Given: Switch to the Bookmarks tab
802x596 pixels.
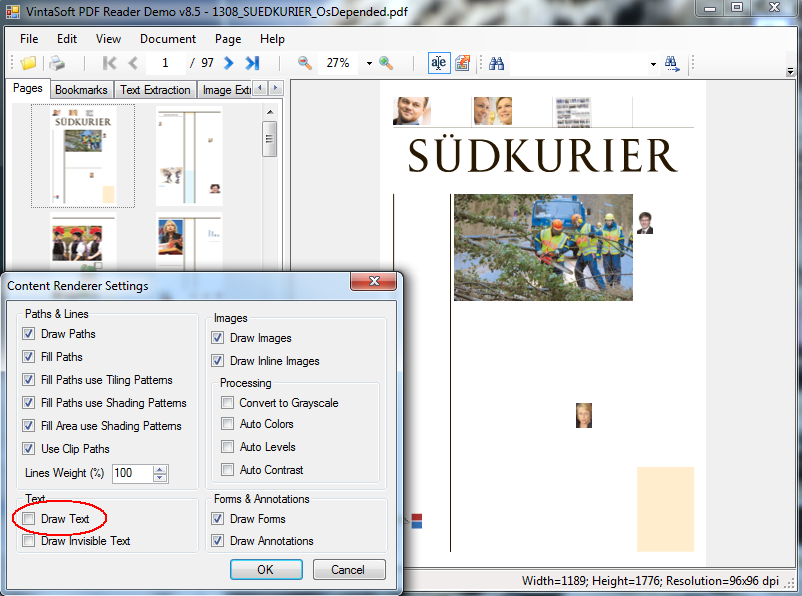Looking at the screenshot, I should [x=81, y=89].
